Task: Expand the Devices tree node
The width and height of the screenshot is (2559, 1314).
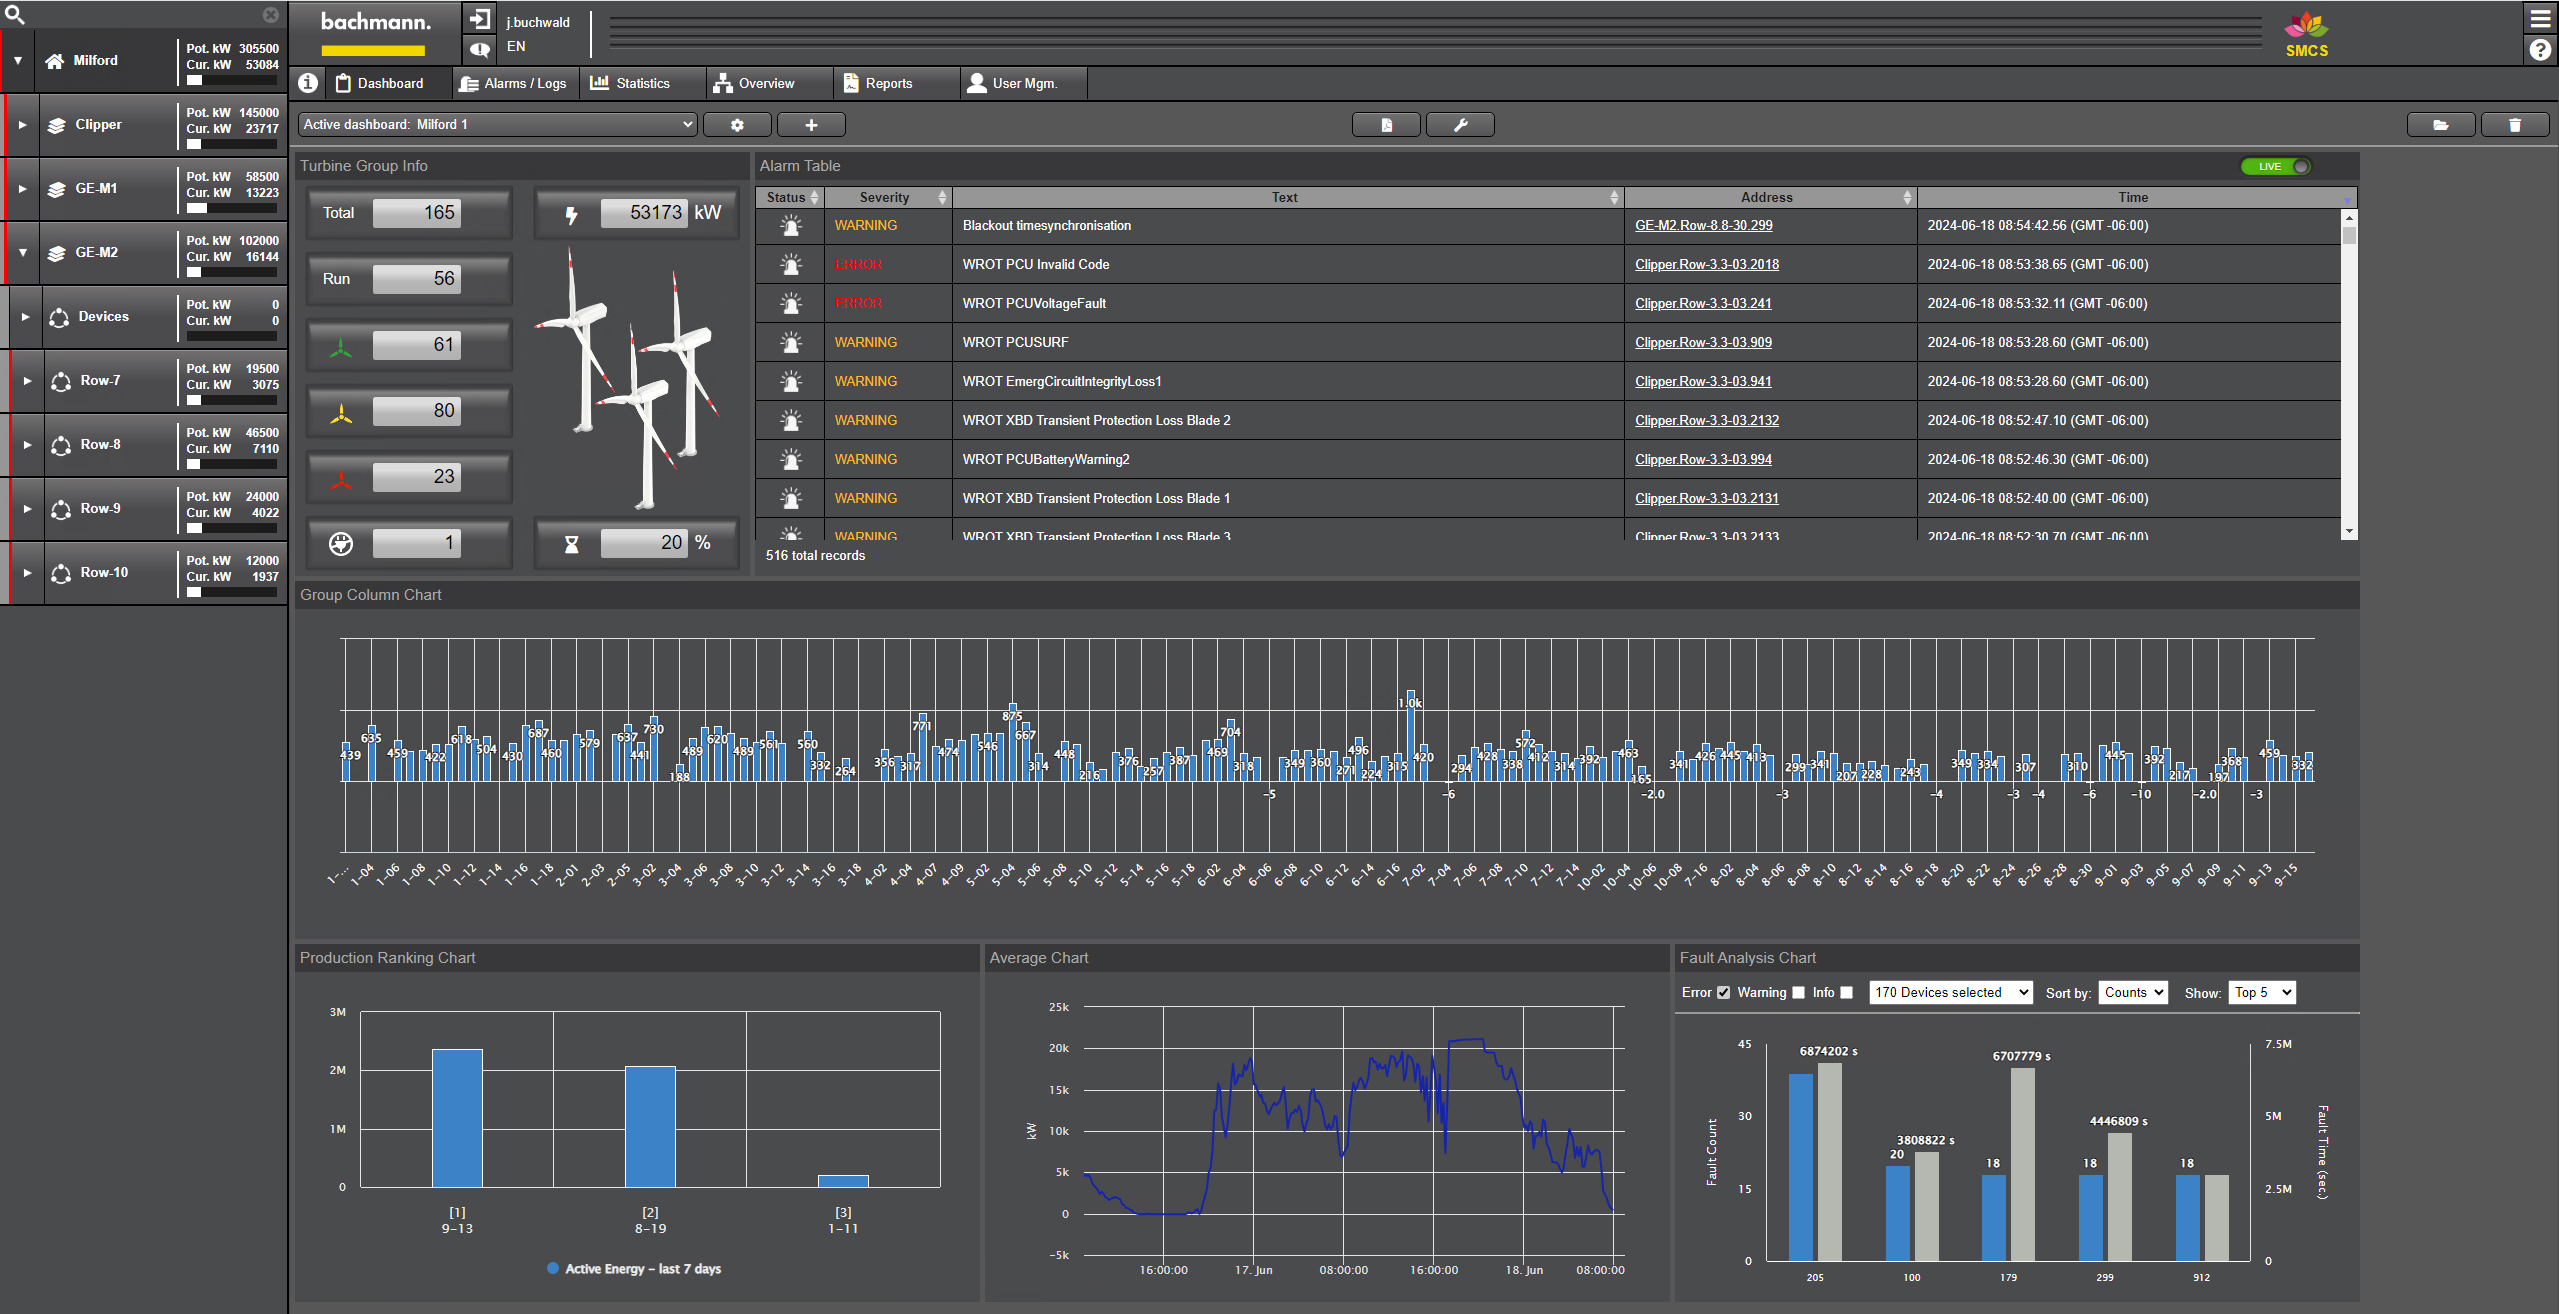Action: [25, 317]
